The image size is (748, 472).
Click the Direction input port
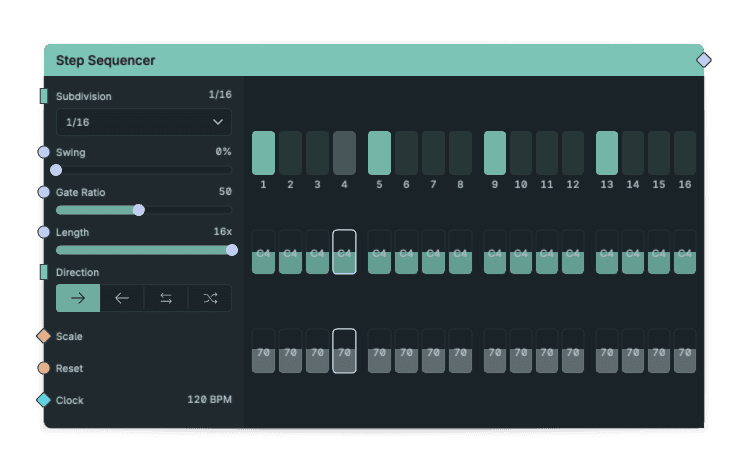(44, 273)
